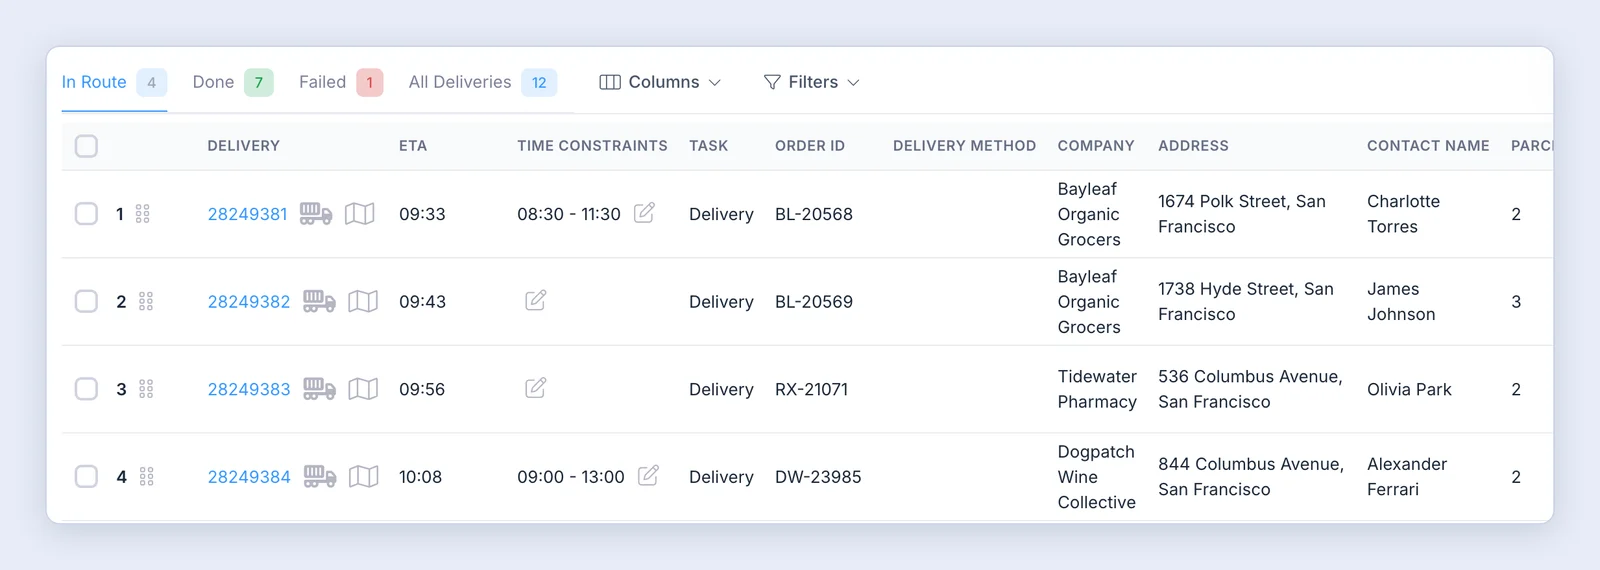
Task: Click address 536 Columbus Avenue
Action: 1250,389
